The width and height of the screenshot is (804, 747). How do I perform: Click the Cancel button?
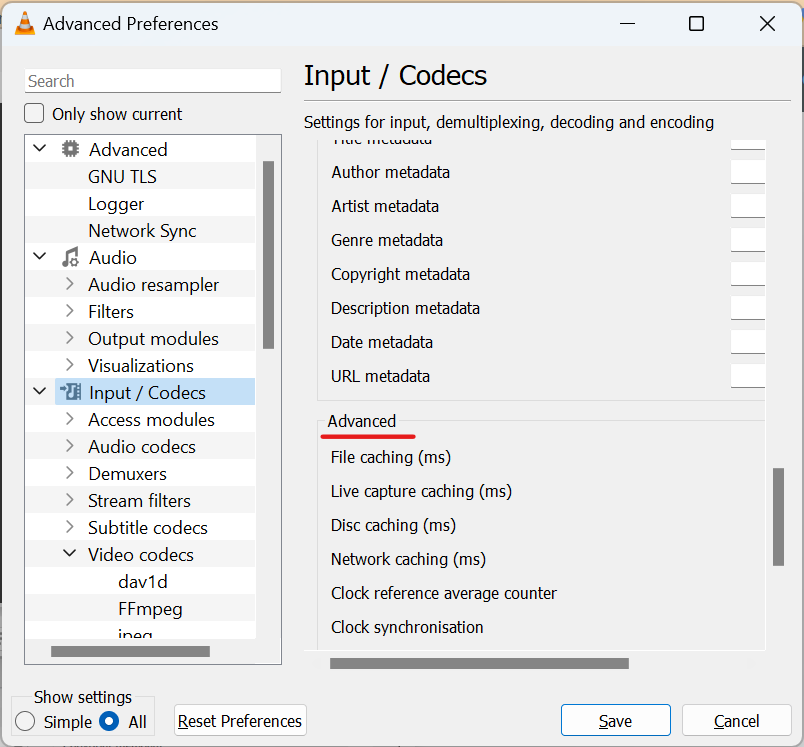tap(737, 720)
